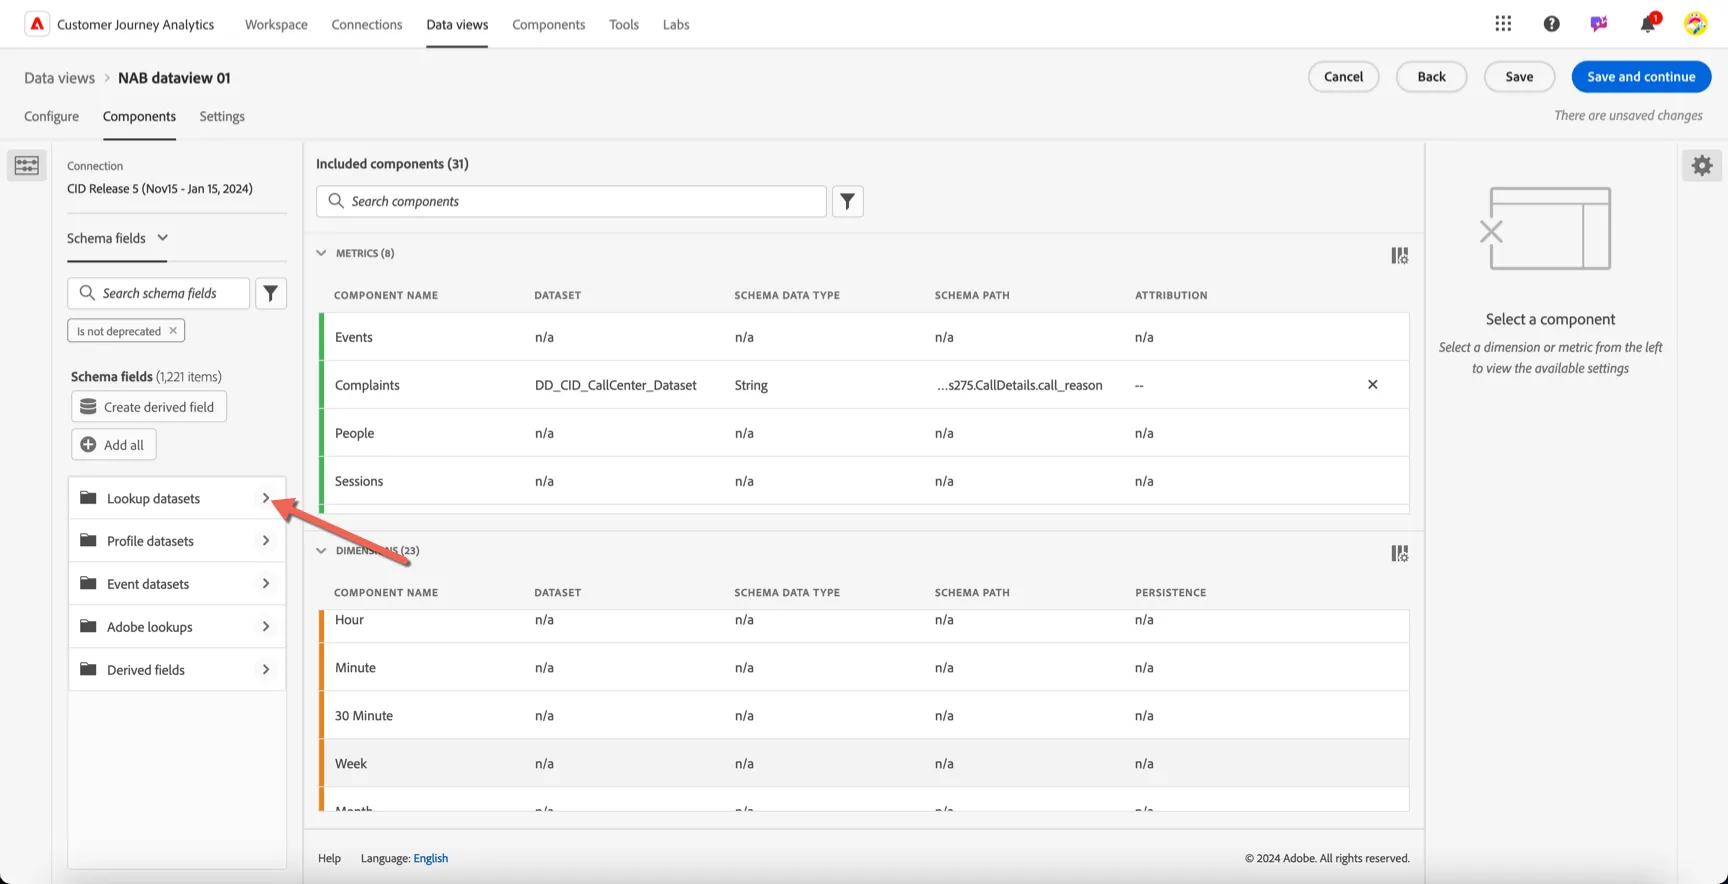Click the Add all button
The image size is (1728, 884).
[114, 445]
